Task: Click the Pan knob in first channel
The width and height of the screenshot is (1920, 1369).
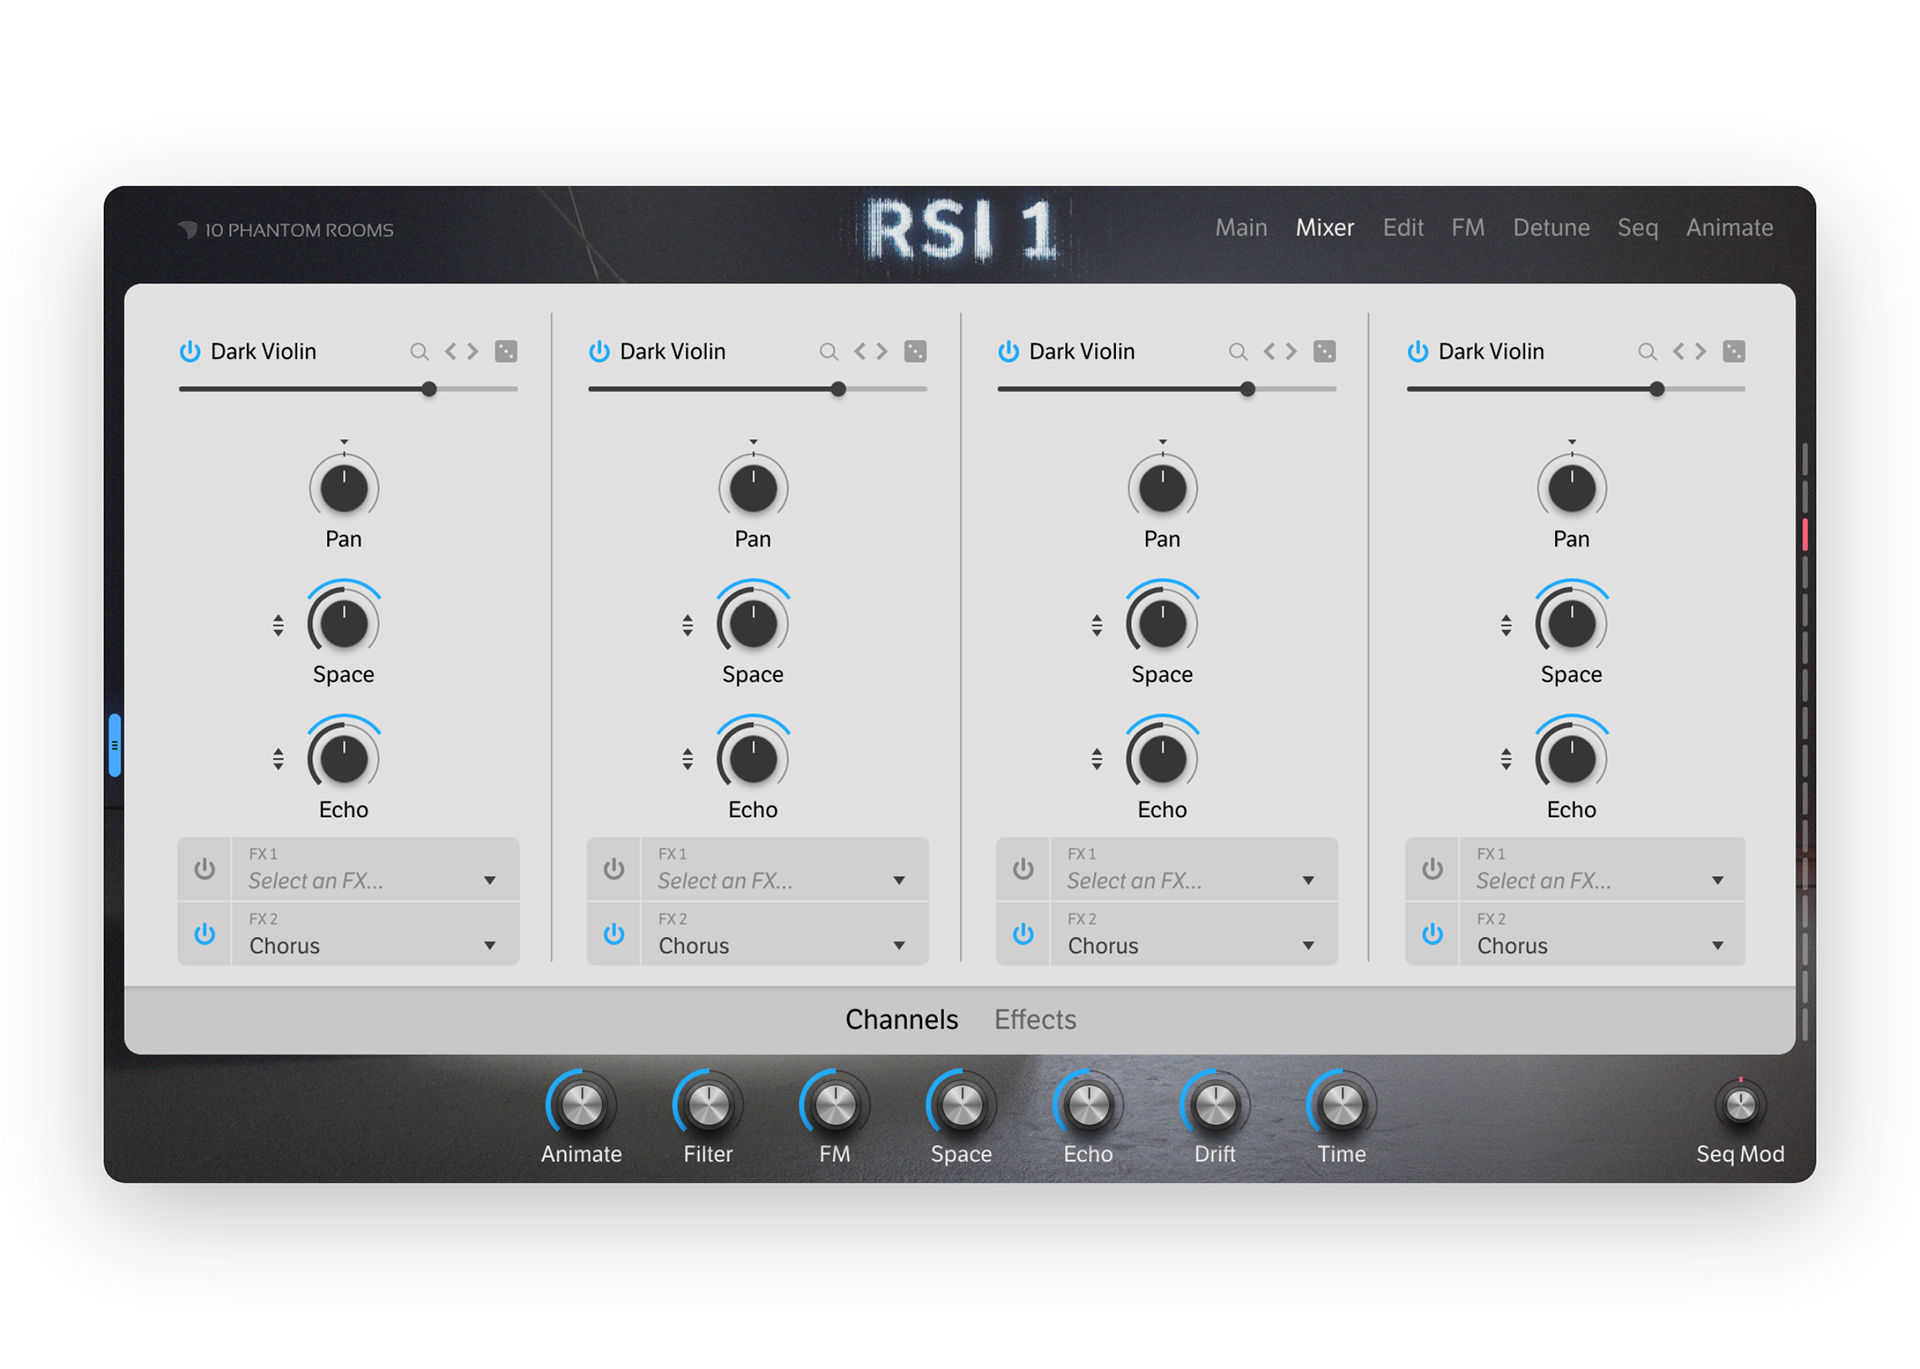Action: (343, 488)
